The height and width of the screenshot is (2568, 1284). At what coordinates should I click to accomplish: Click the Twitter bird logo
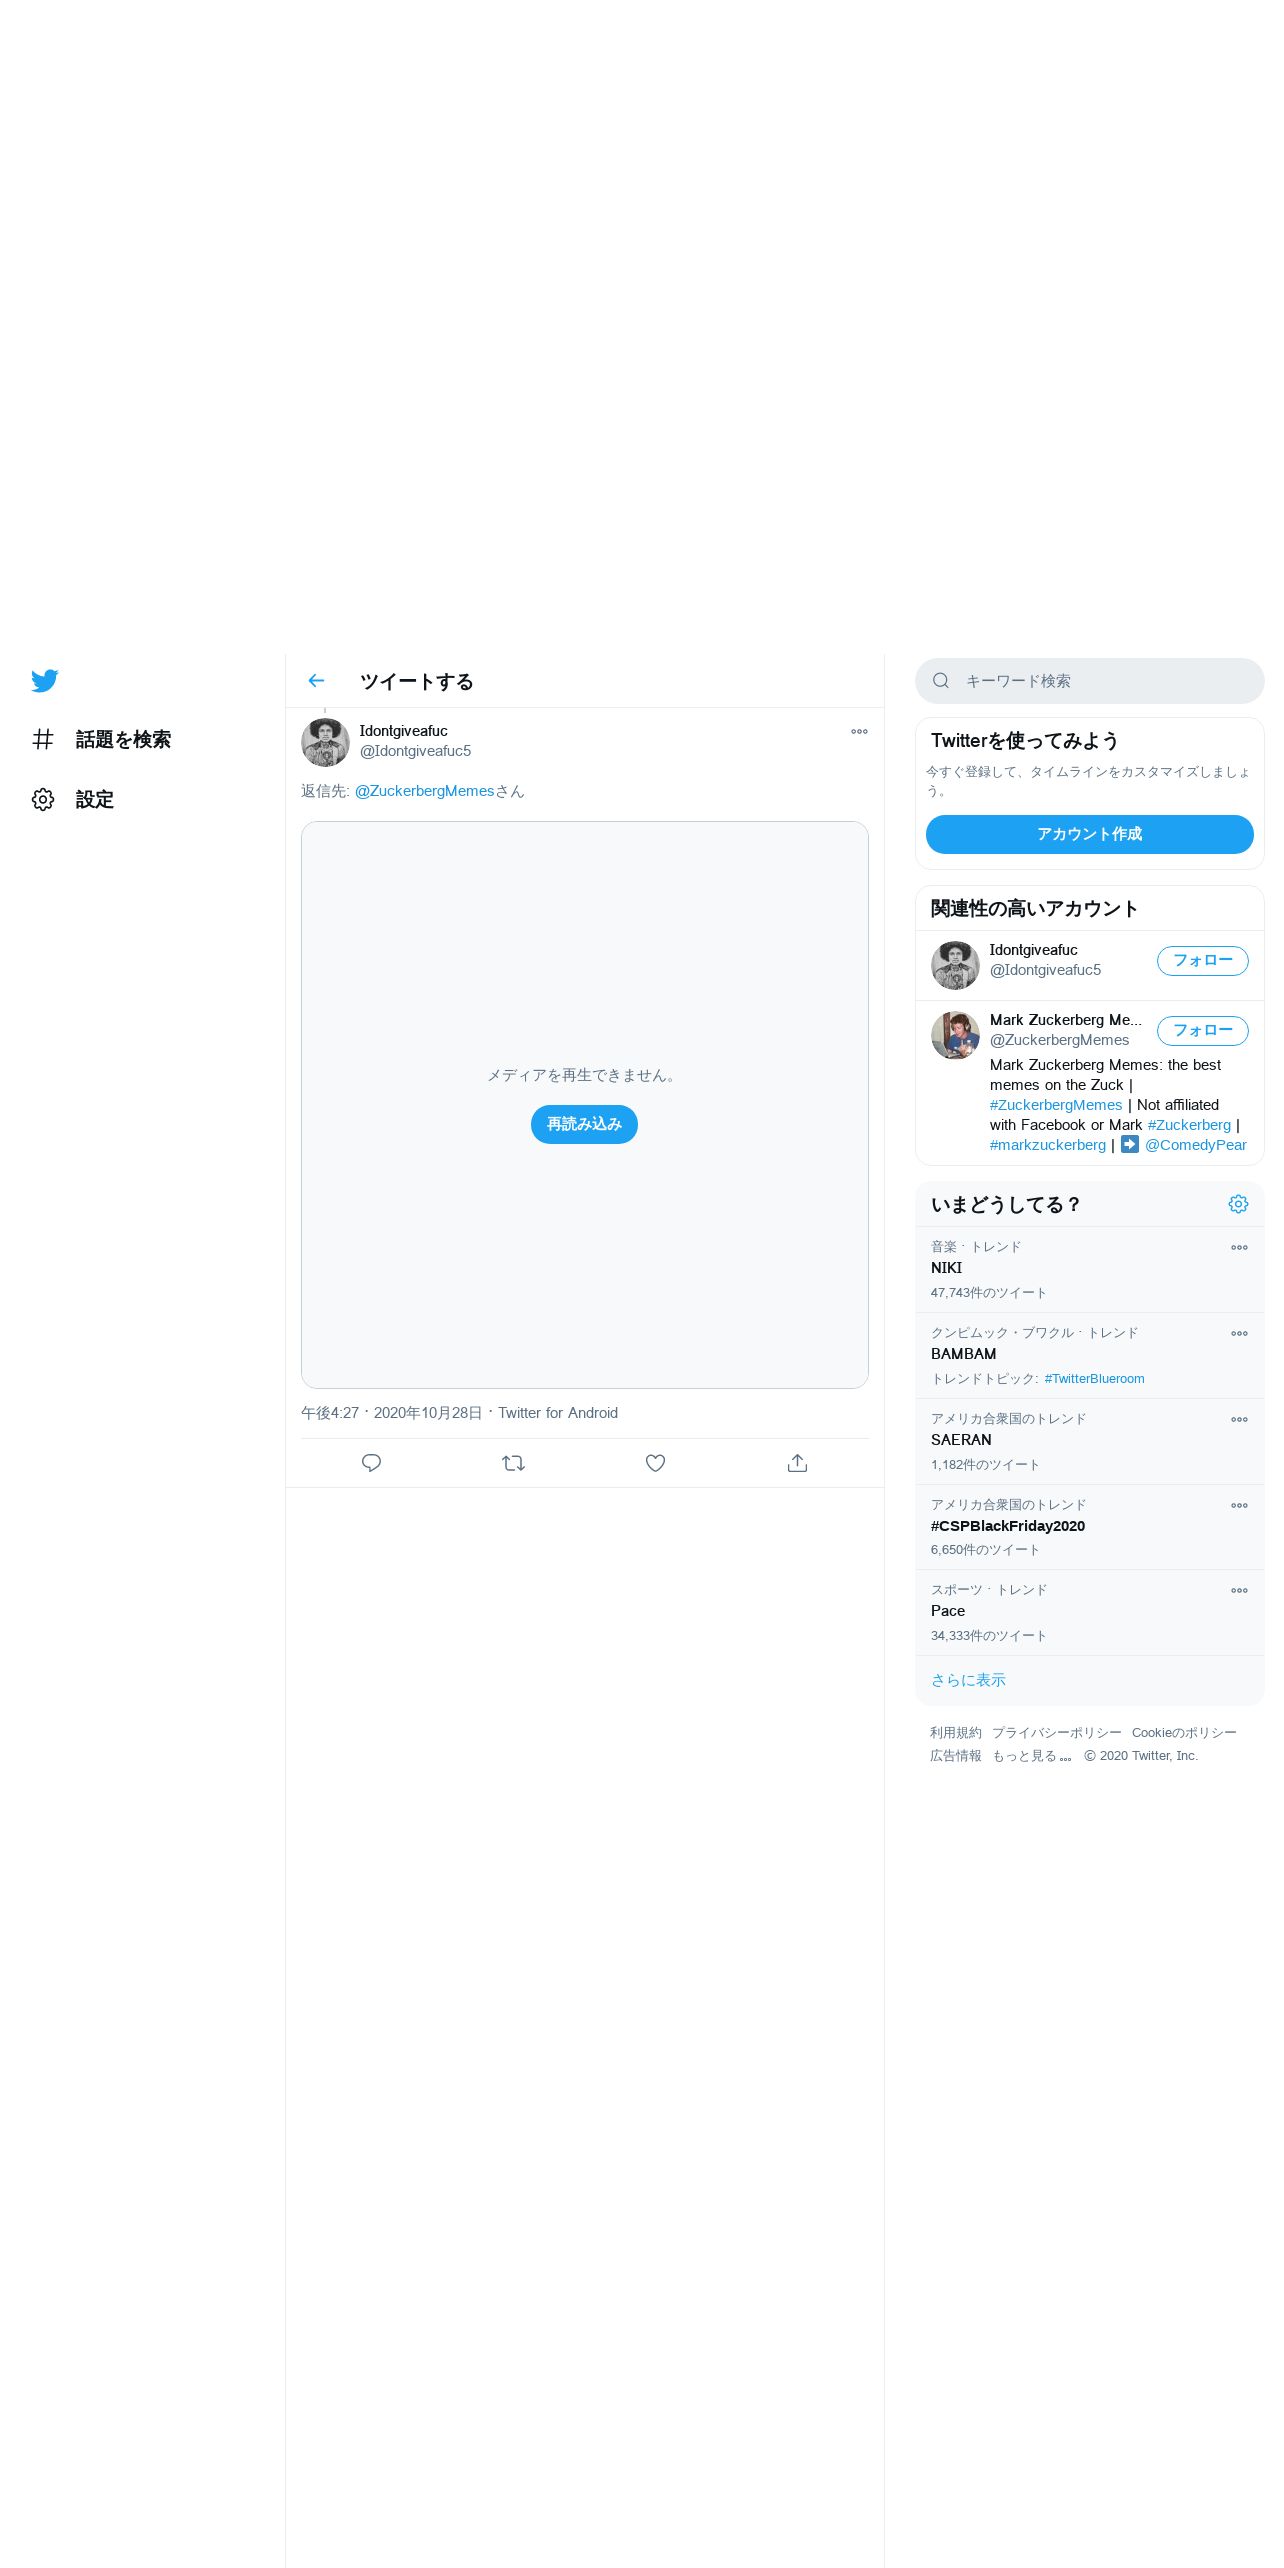coord(44,681)
